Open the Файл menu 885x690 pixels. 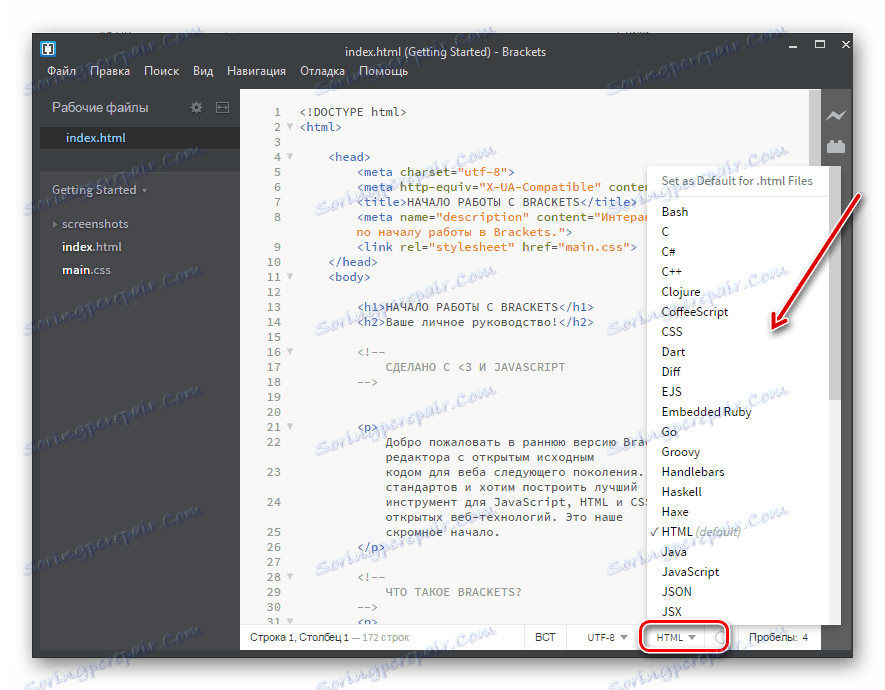click(x=61, y=71)
